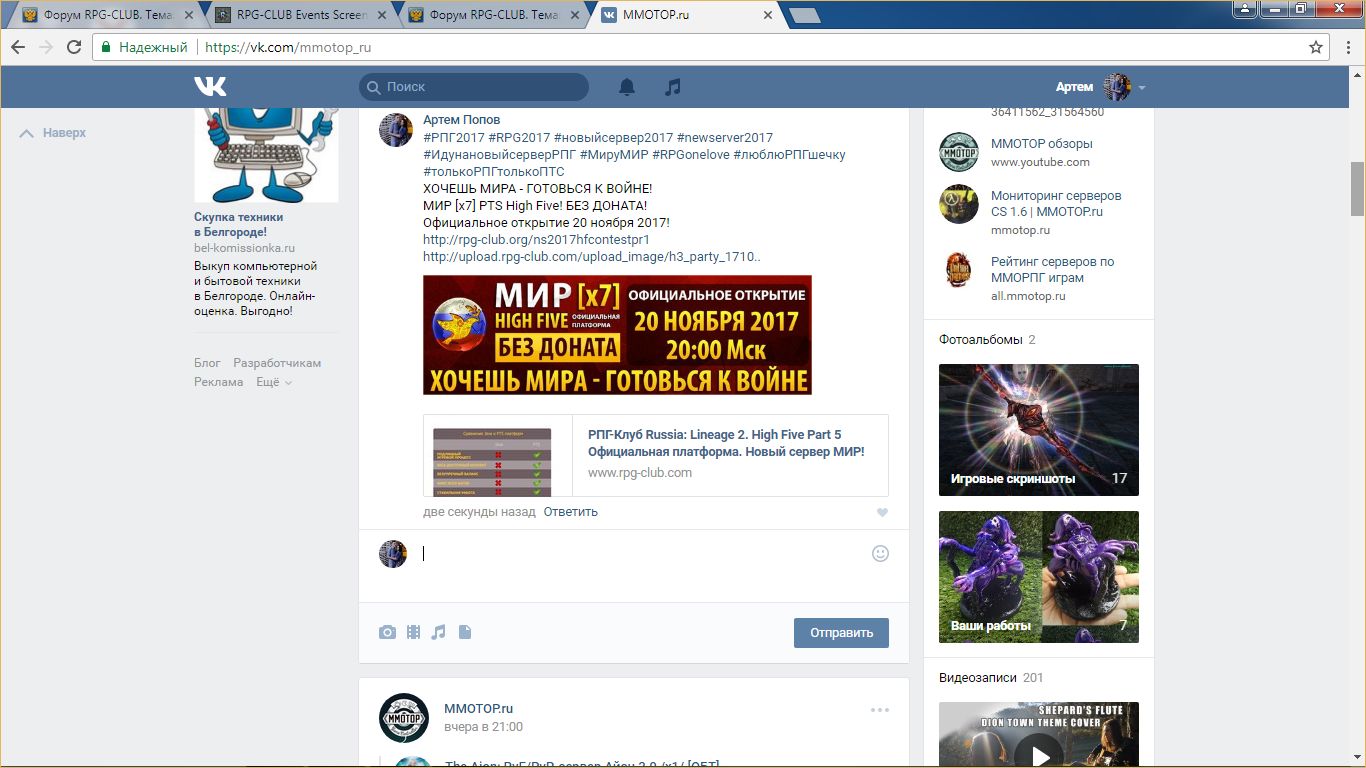Attach a photo with the camera icon
This screenshot has height=768, width=1366.
click(387, 632)
